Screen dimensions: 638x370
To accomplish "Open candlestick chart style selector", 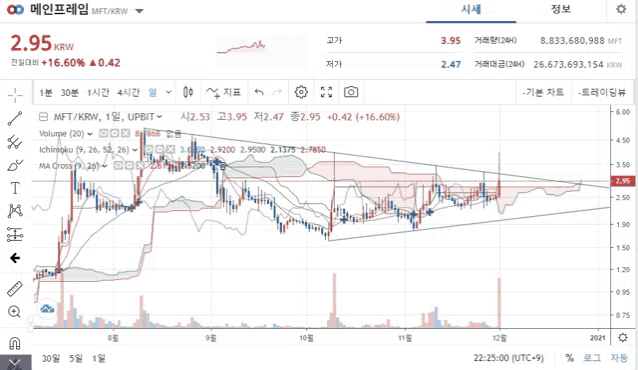I will pos(188,92).
